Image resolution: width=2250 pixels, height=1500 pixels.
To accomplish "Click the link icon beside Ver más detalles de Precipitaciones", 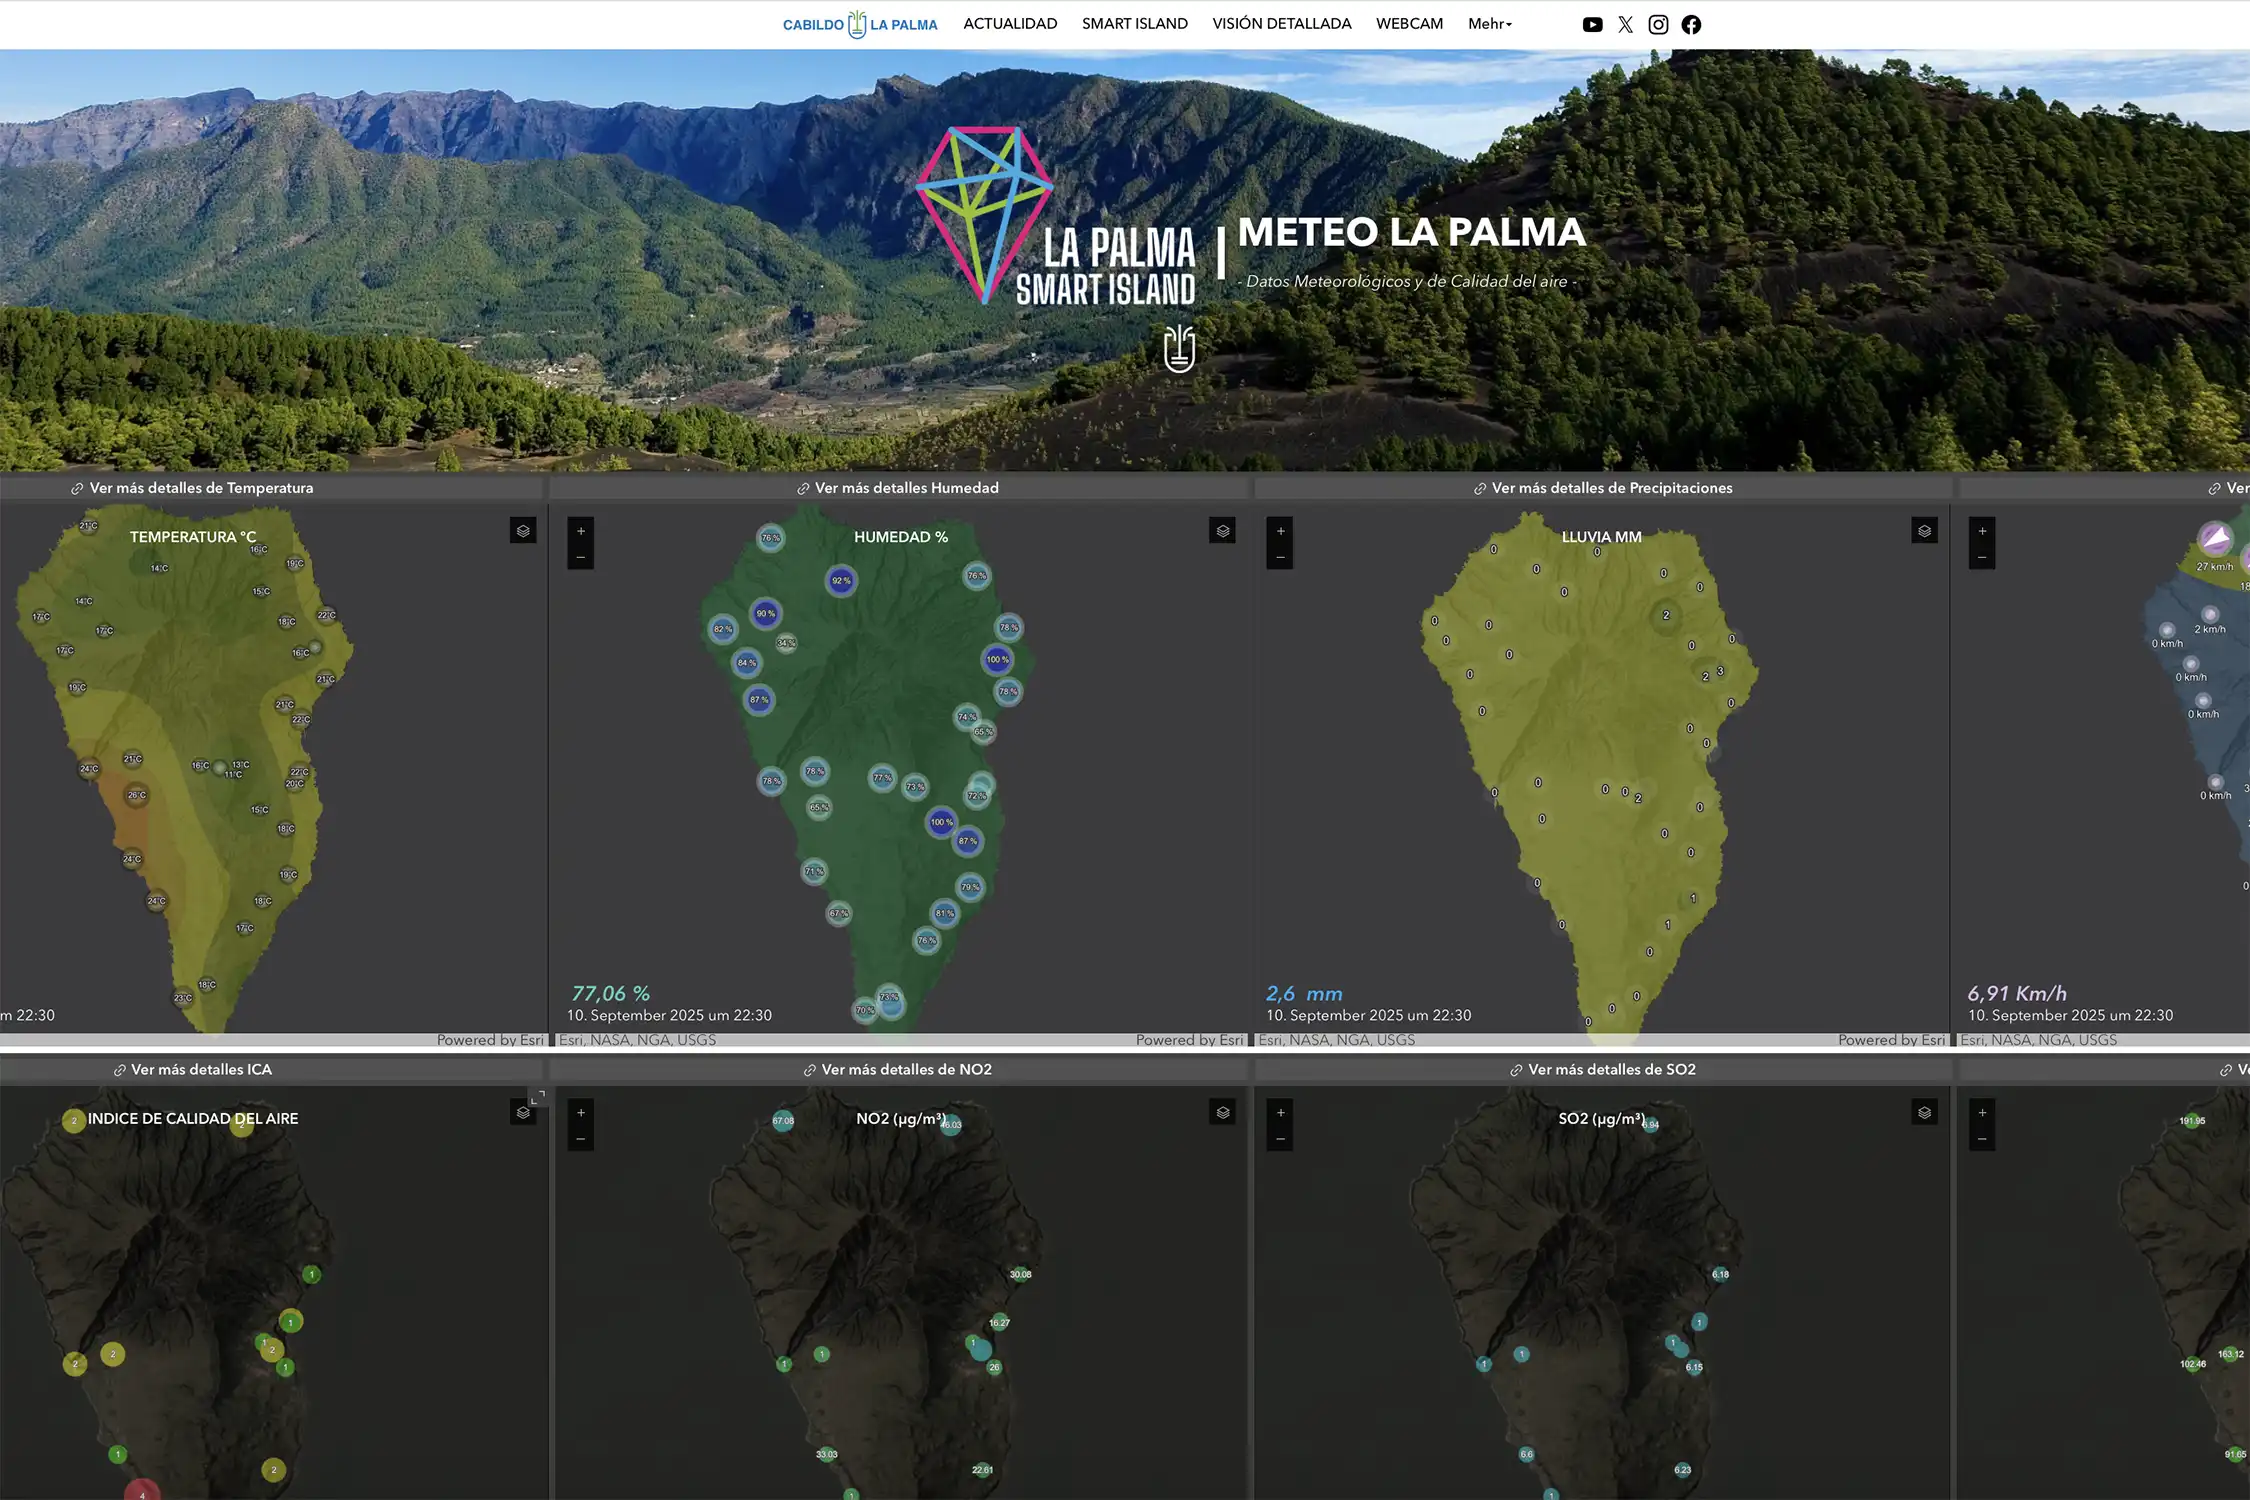I will (1479, 489).
